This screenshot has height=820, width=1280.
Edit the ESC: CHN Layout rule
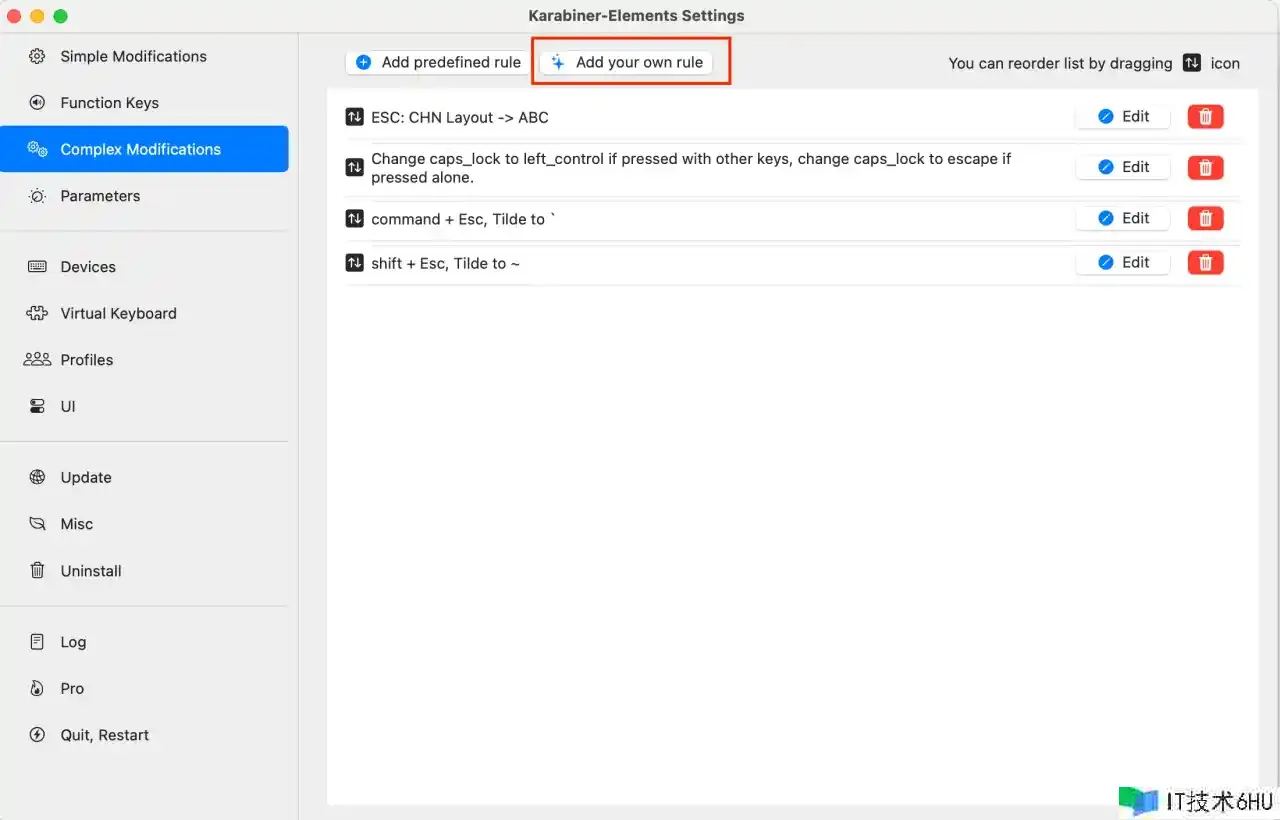pos(1123,117)
